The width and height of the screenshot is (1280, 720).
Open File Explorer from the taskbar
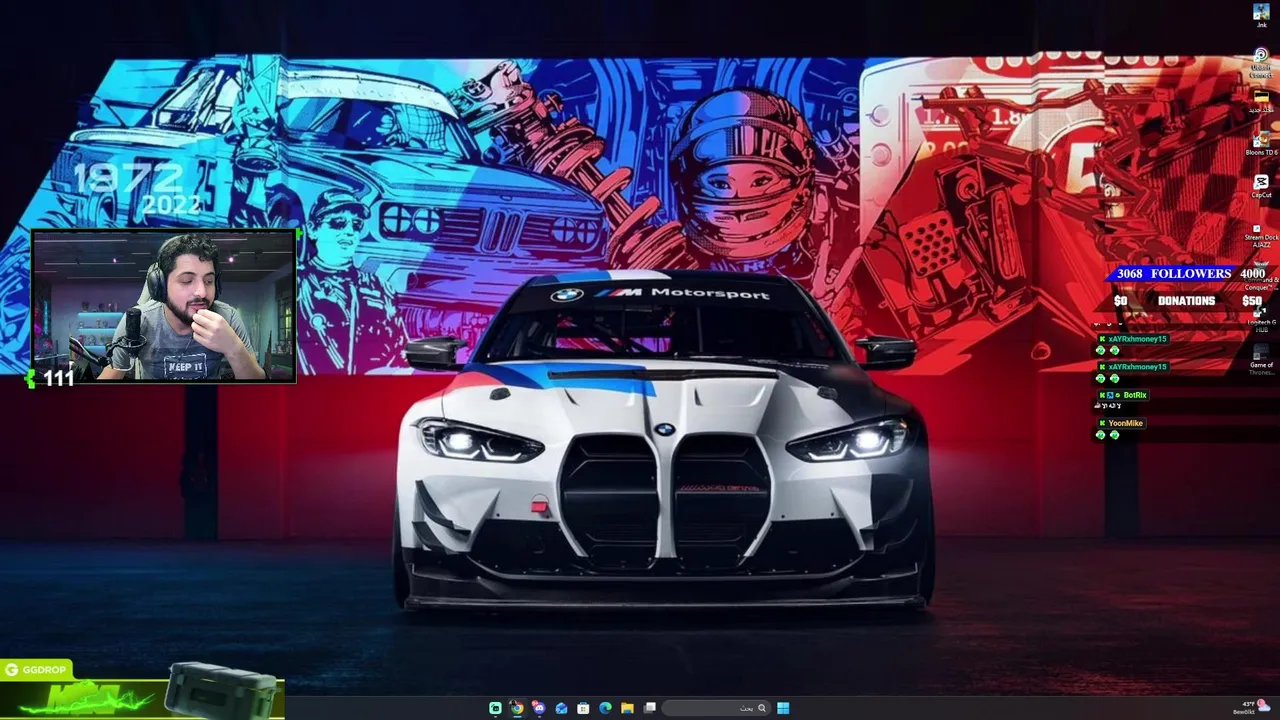click(627, 708)
